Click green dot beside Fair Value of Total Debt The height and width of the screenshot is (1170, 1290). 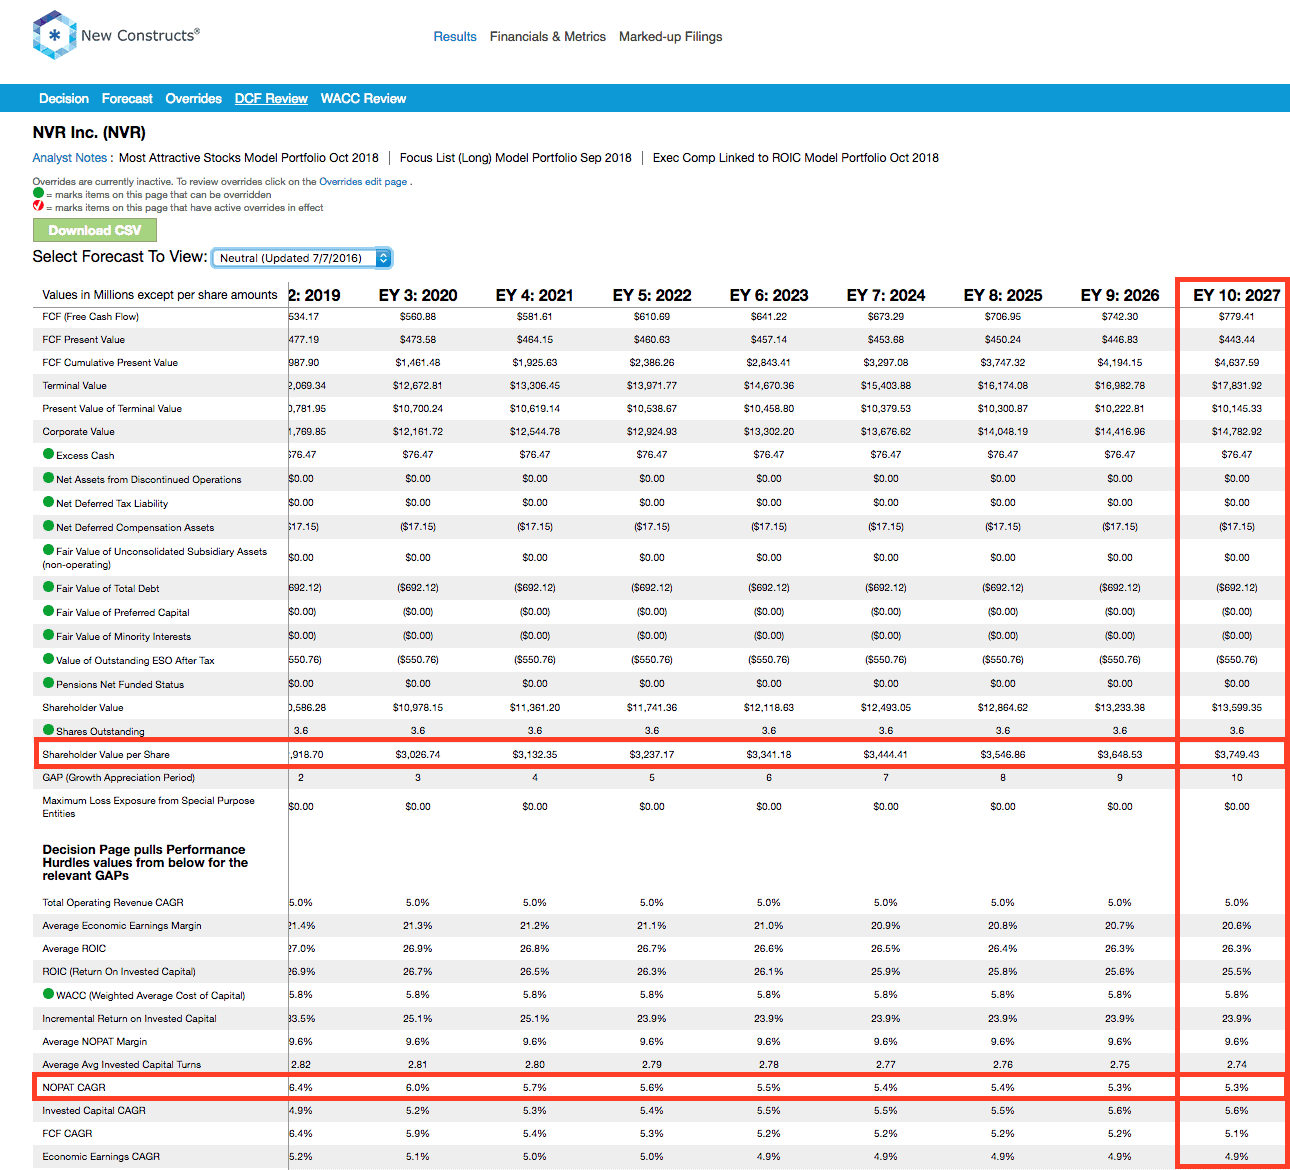[x=48, y=587]
